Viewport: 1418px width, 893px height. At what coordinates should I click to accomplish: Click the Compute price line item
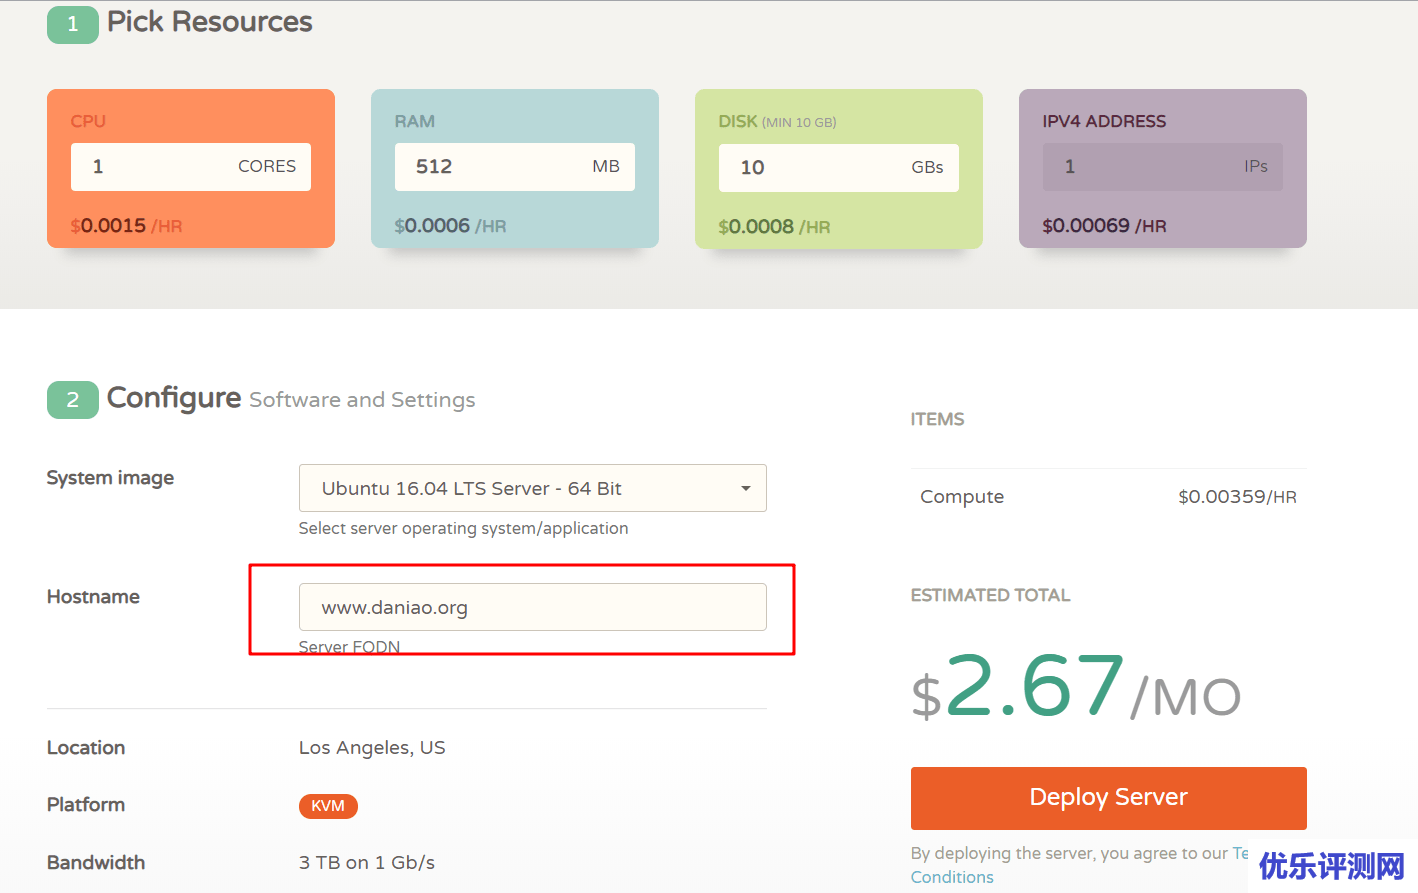pos(1108,497)
